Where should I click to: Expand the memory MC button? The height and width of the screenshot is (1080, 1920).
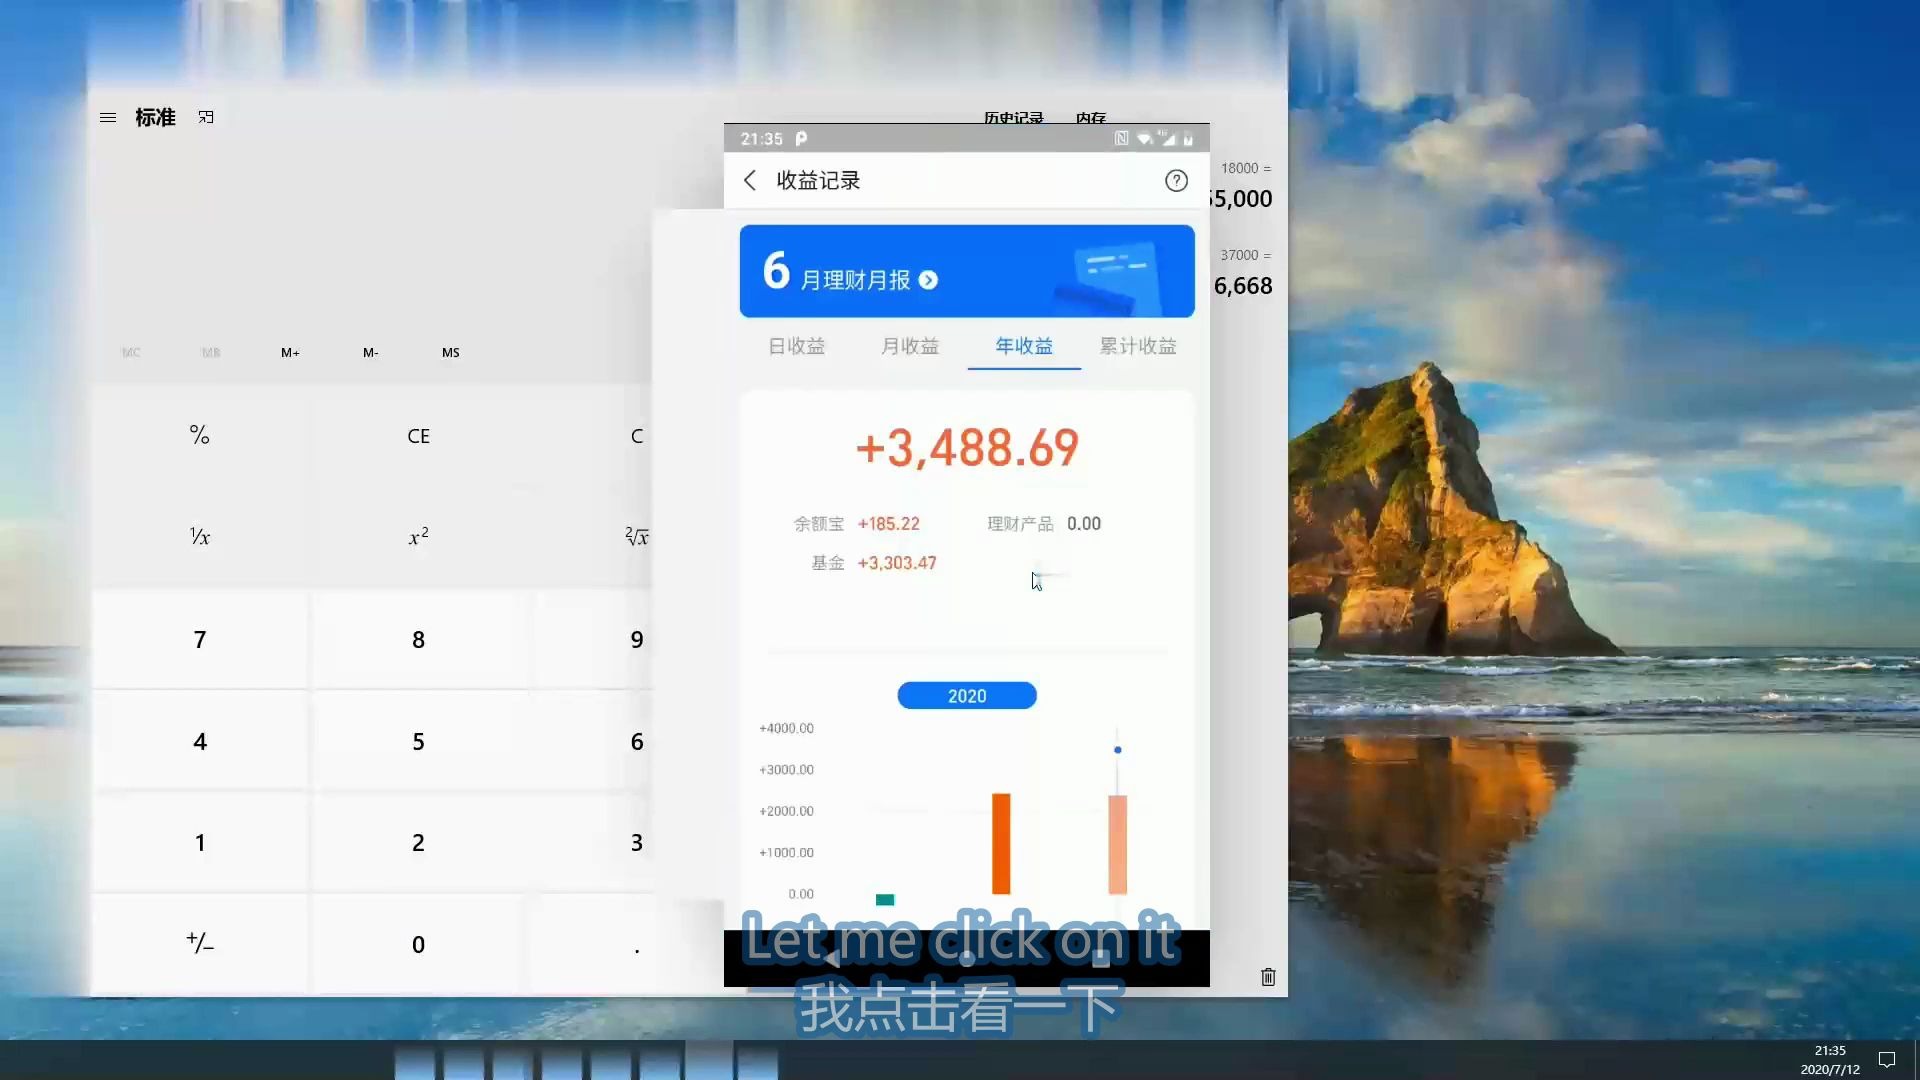click(x=132, y=352)
